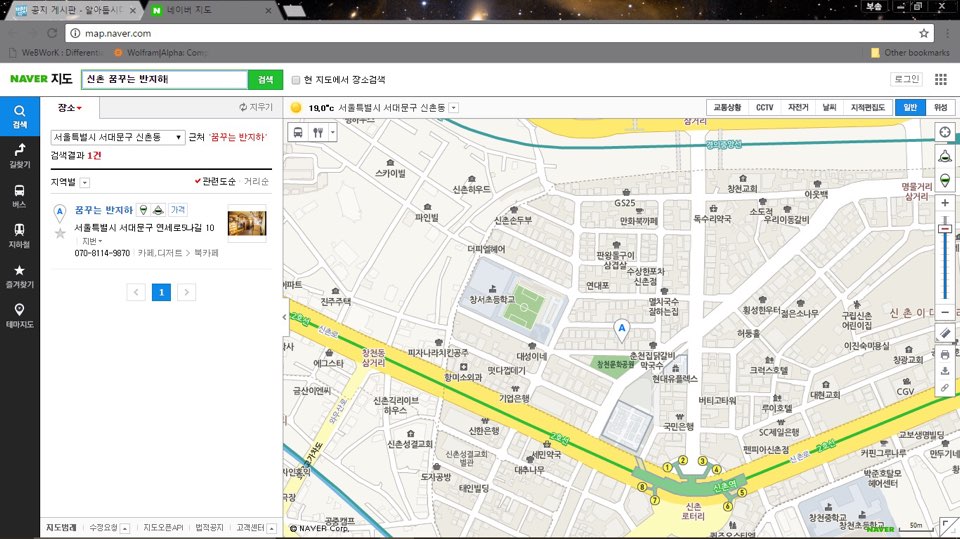960x539 pixels.
Task: Sort results by 거리순
Action: coord(256,181)
